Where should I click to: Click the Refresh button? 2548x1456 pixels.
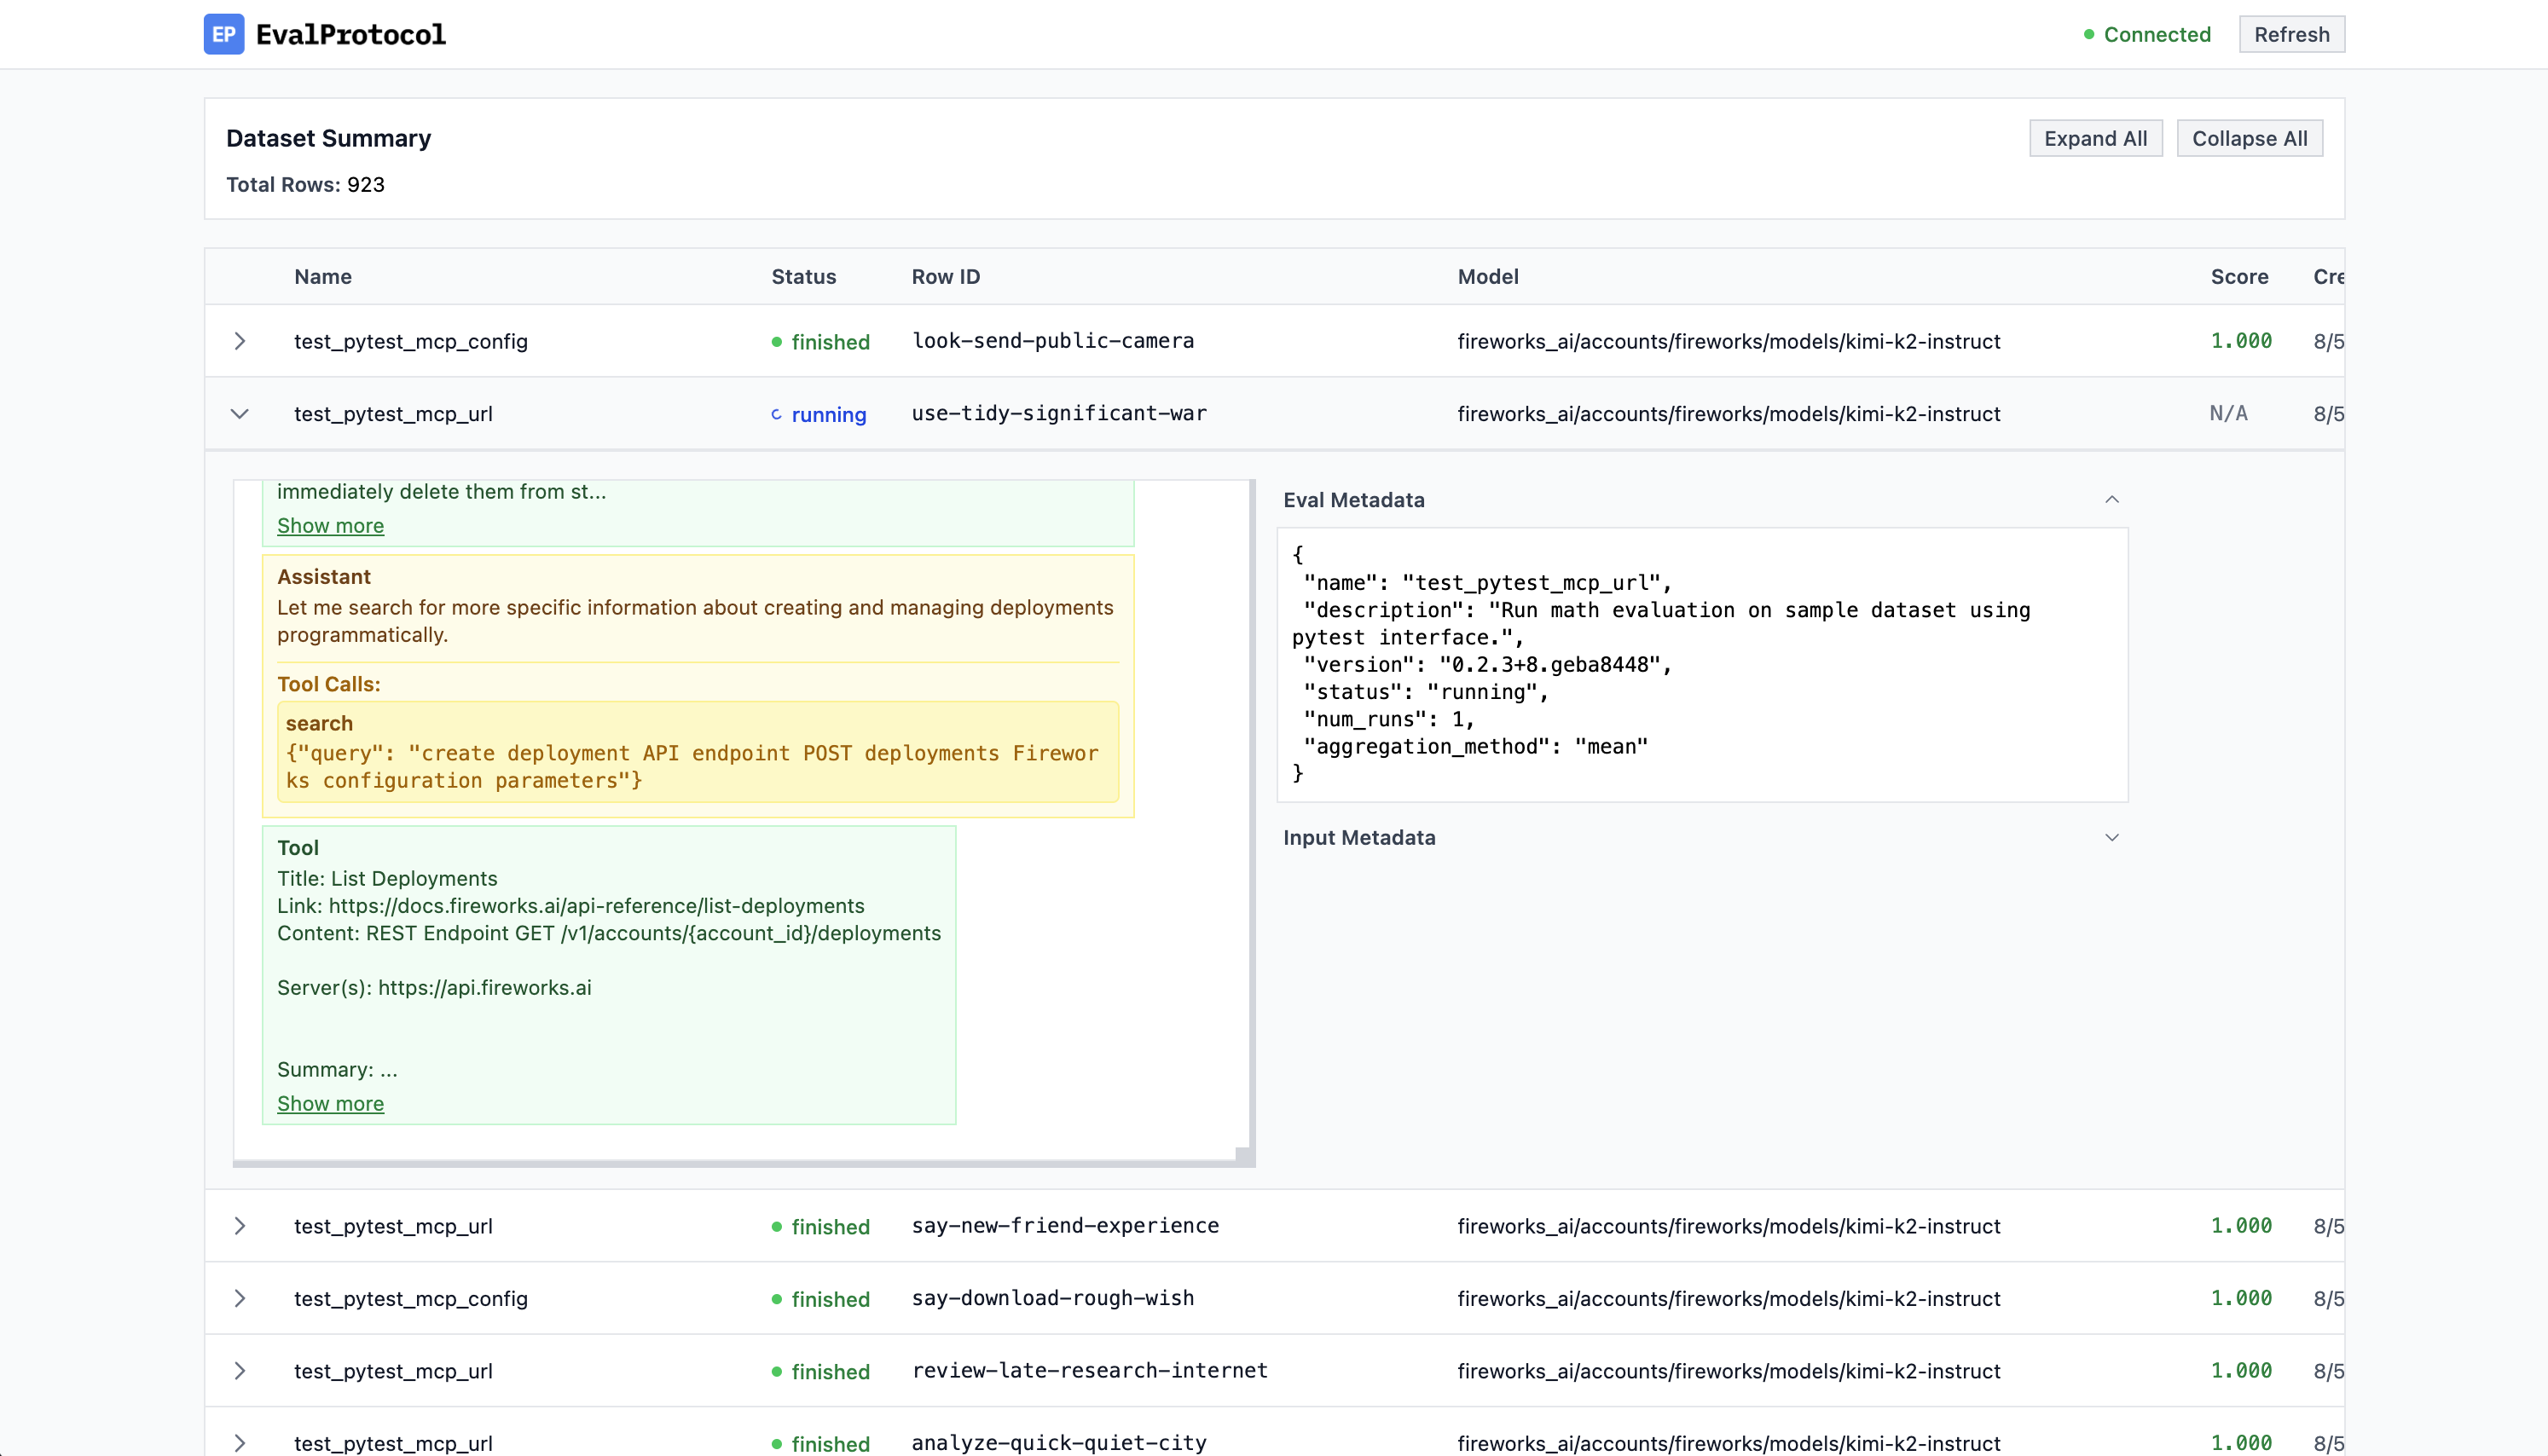tap(2291, 34)
